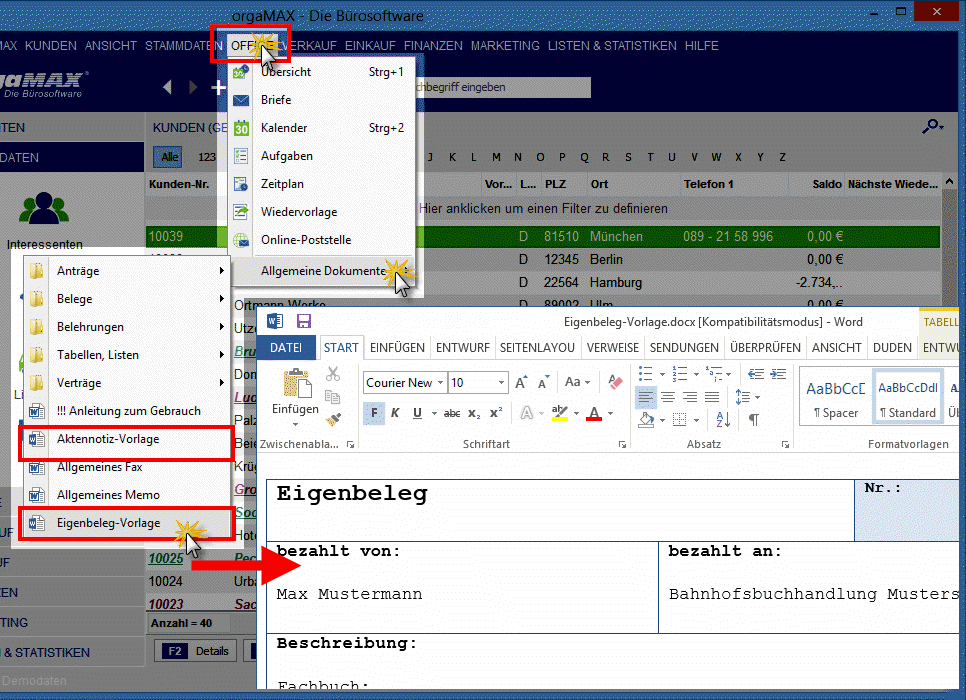Click the shading paint bucket button

[x=646, y=420]
